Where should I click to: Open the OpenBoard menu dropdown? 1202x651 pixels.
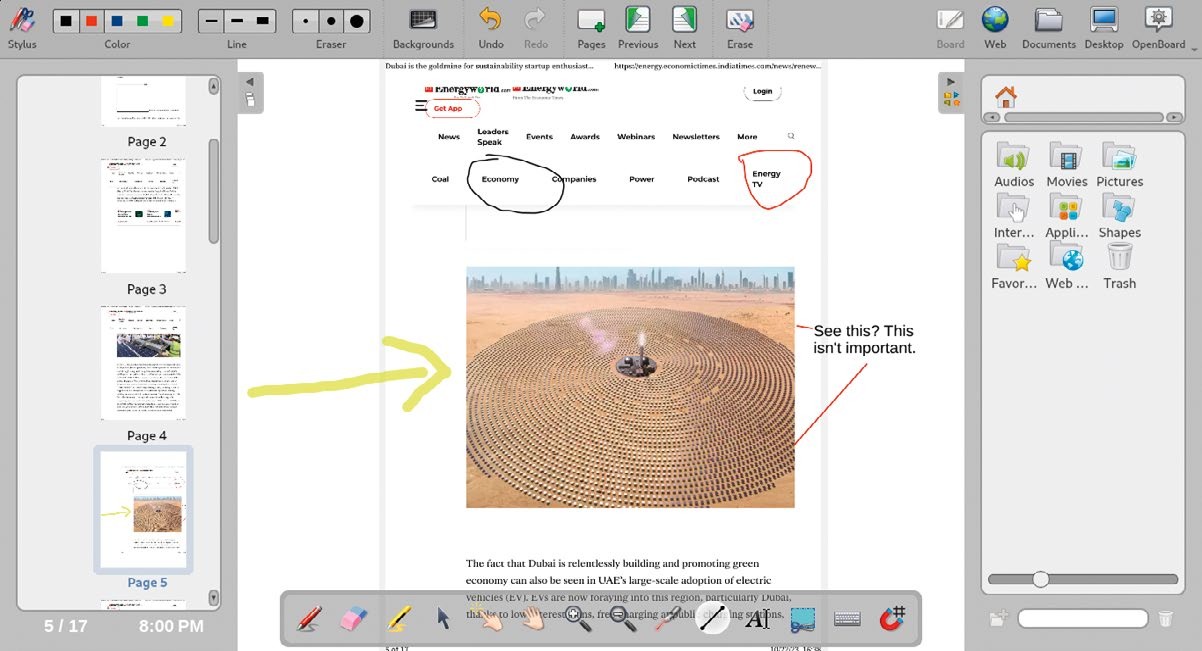(x=1158, y=28)
